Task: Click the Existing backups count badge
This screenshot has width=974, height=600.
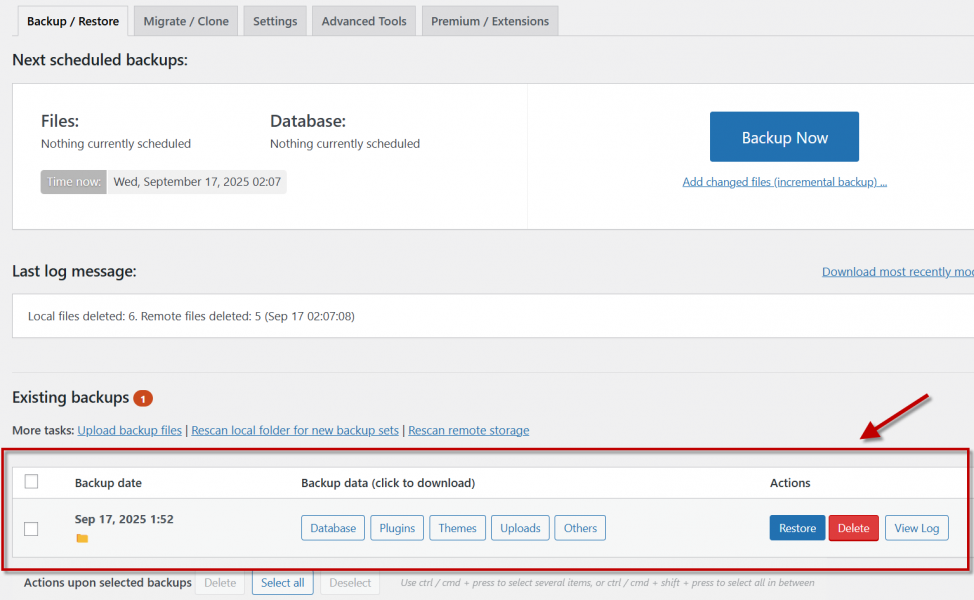Action: 142,398
